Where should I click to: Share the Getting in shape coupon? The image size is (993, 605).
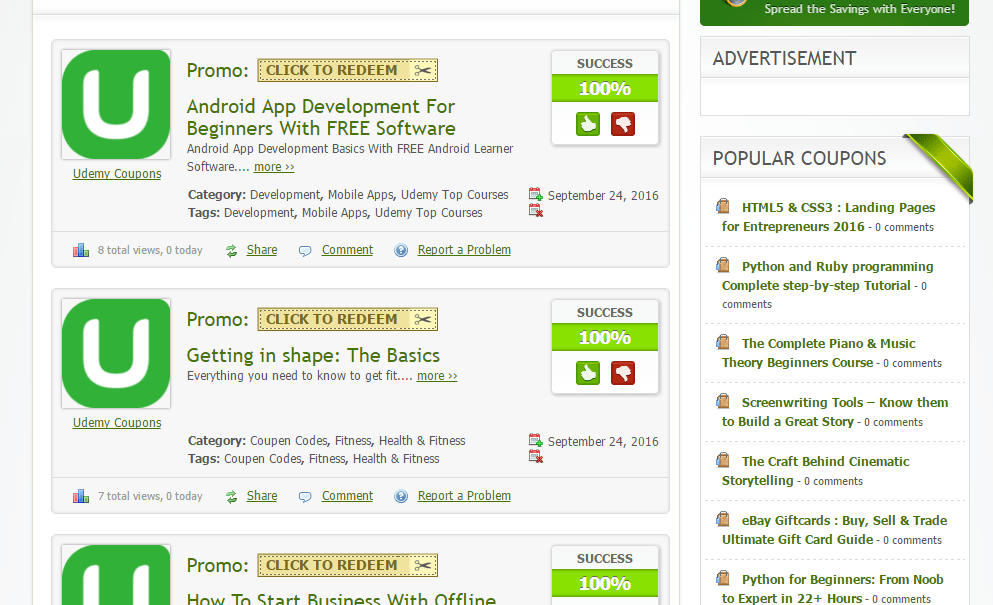pyautogui.click(x=262, y=495)
